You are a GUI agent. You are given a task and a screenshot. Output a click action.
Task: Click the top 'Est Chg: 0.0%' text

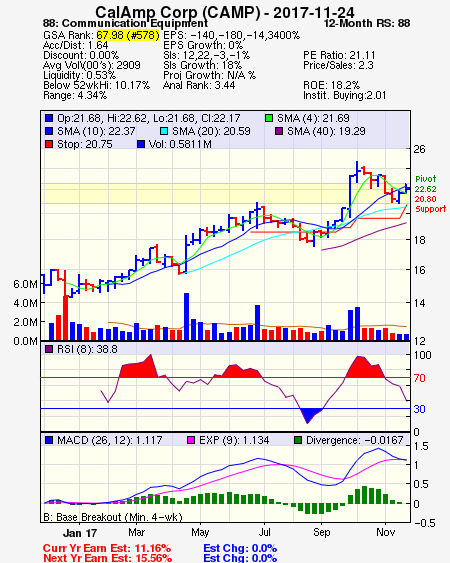click(x=240, y=548)
